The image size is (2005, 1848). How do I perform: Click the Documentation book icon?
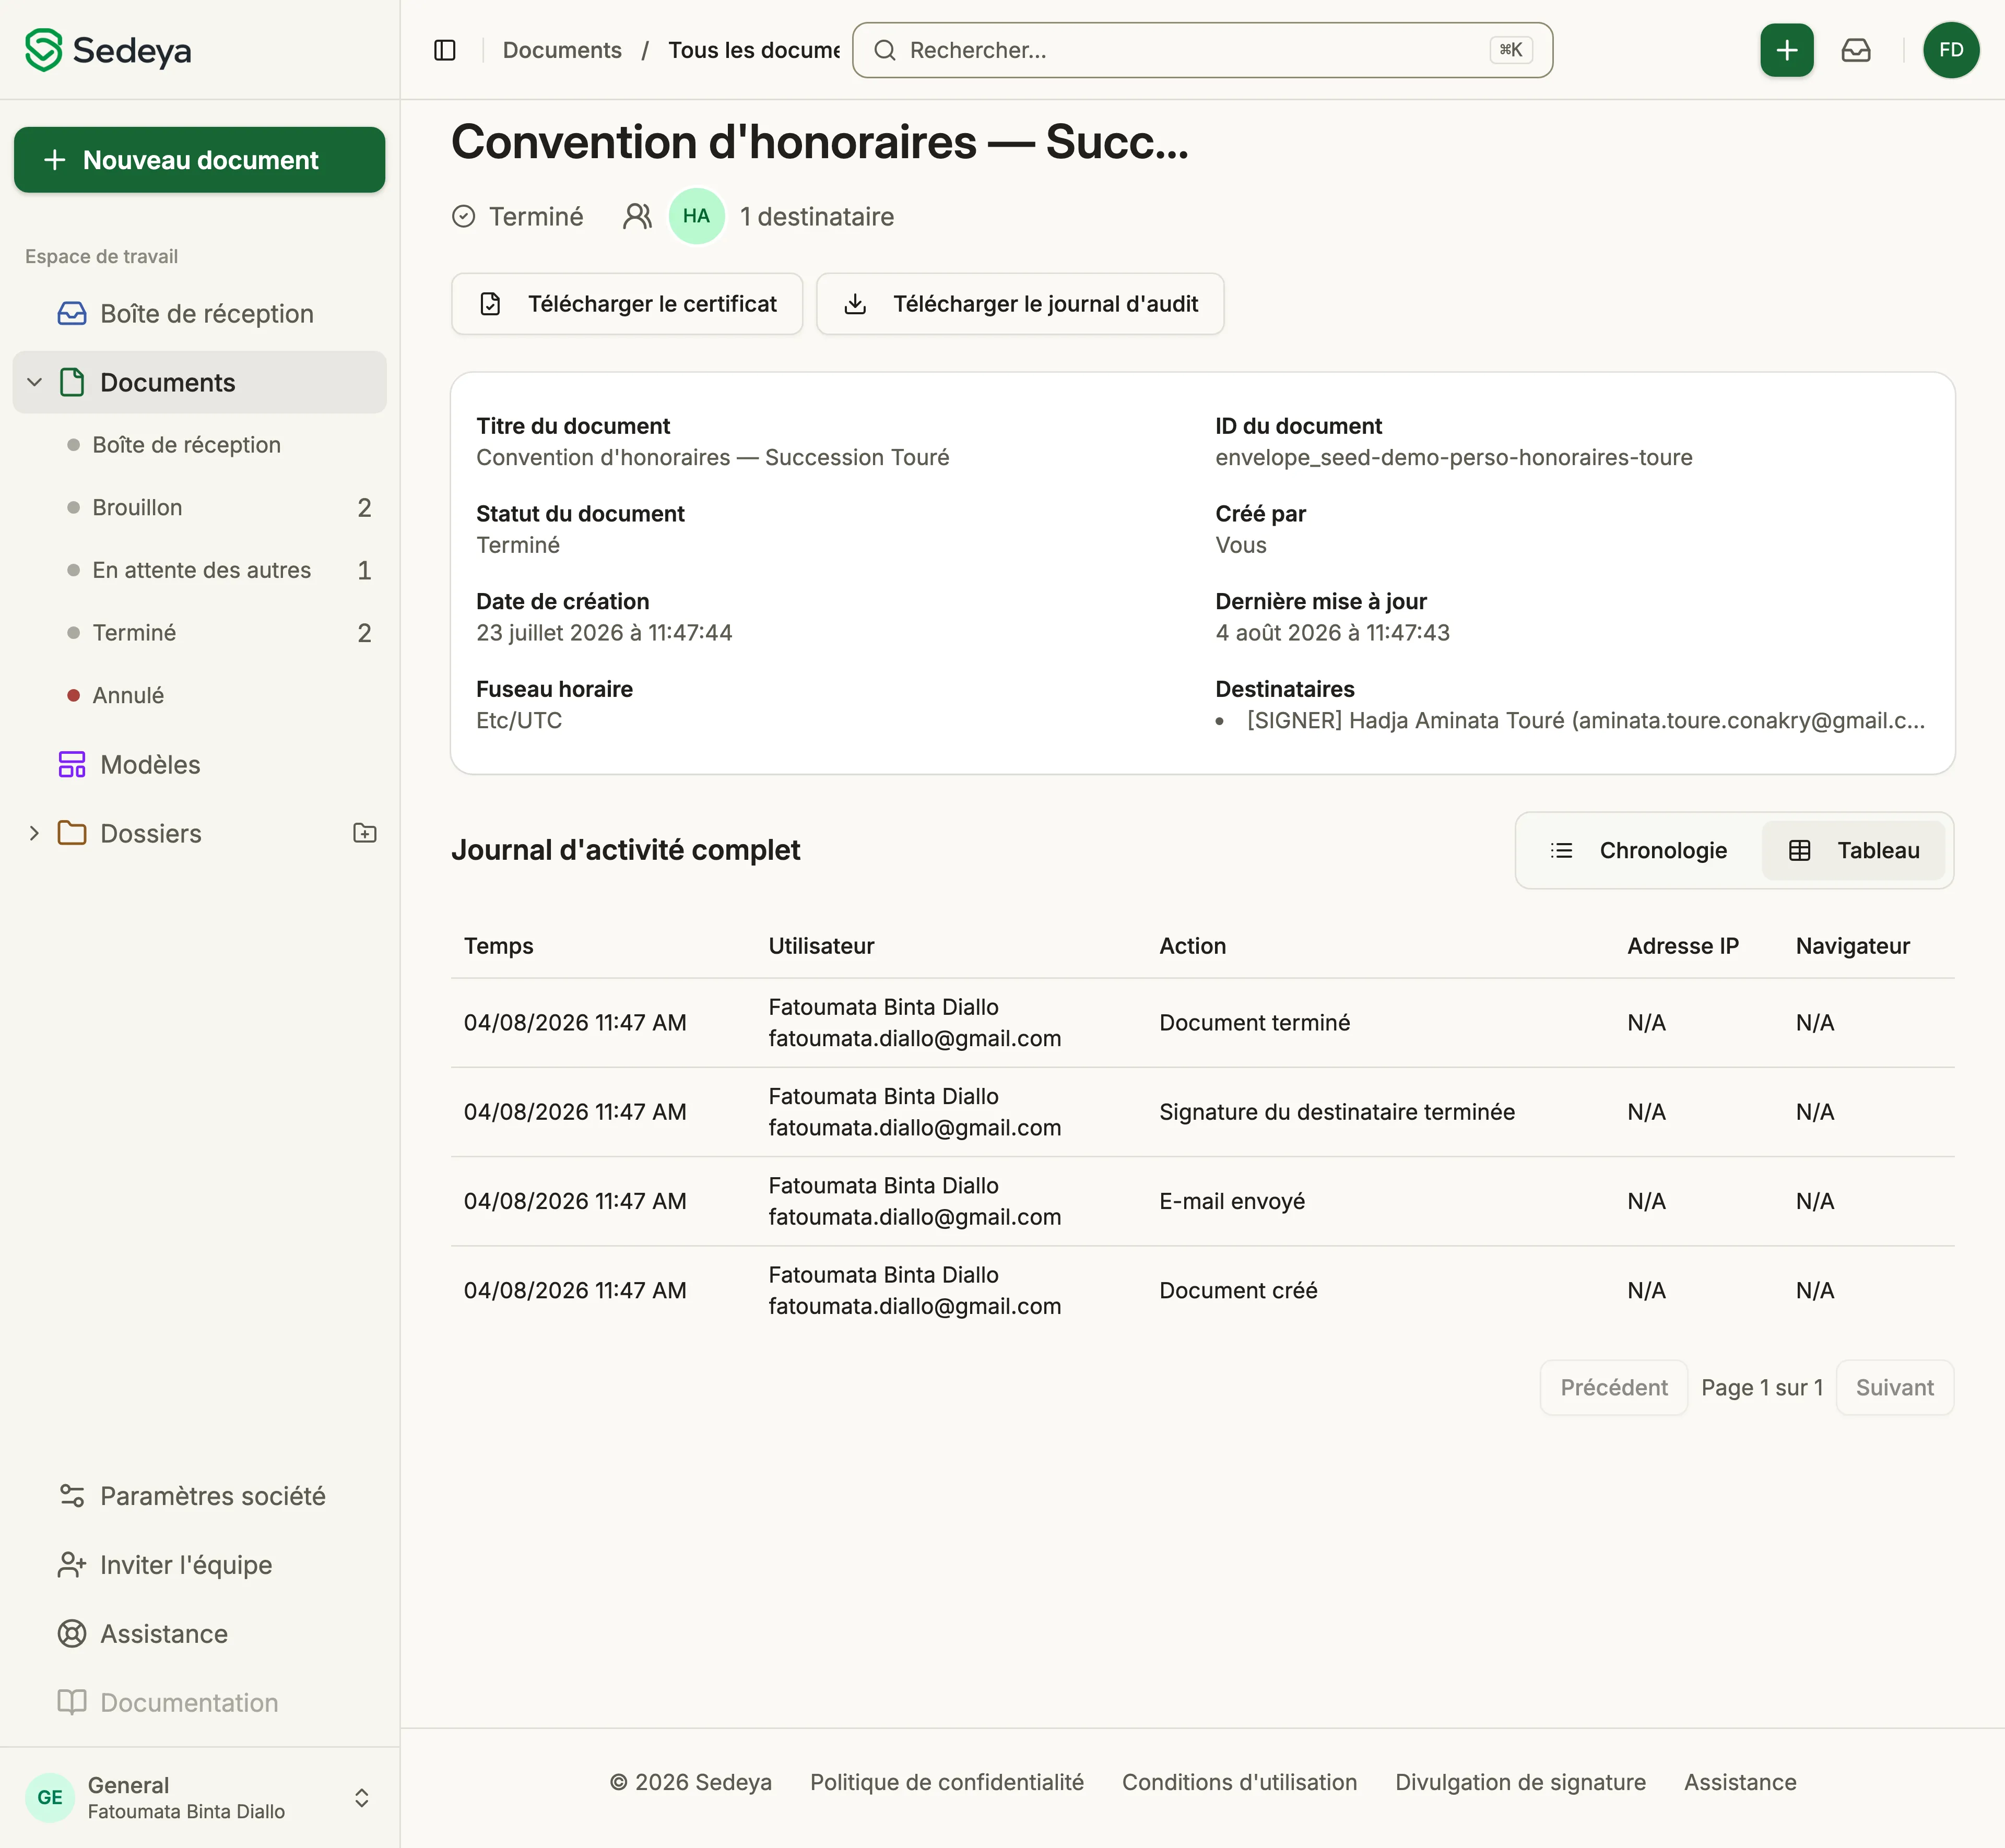(72, 1703)
